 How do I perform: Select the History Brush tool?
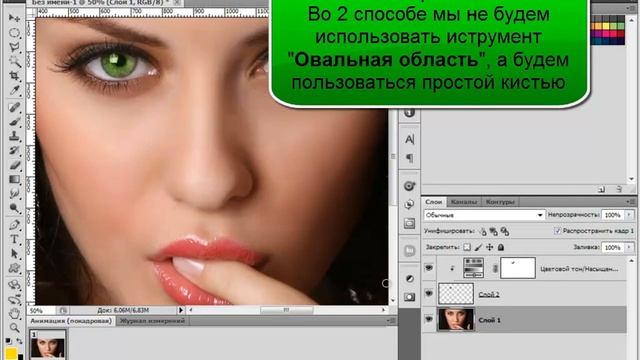(15, 151)
